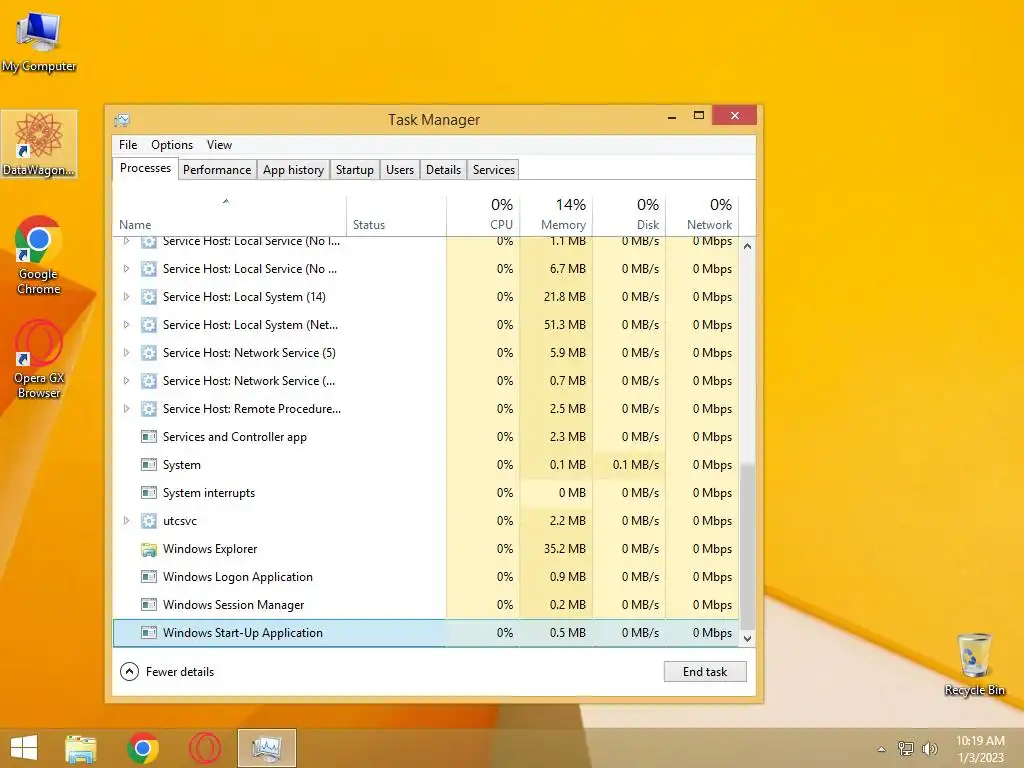This screenshot has height=768, width=1024.
Task: Select the DataWagon desktop shortcut
Action: coord(39,144)
